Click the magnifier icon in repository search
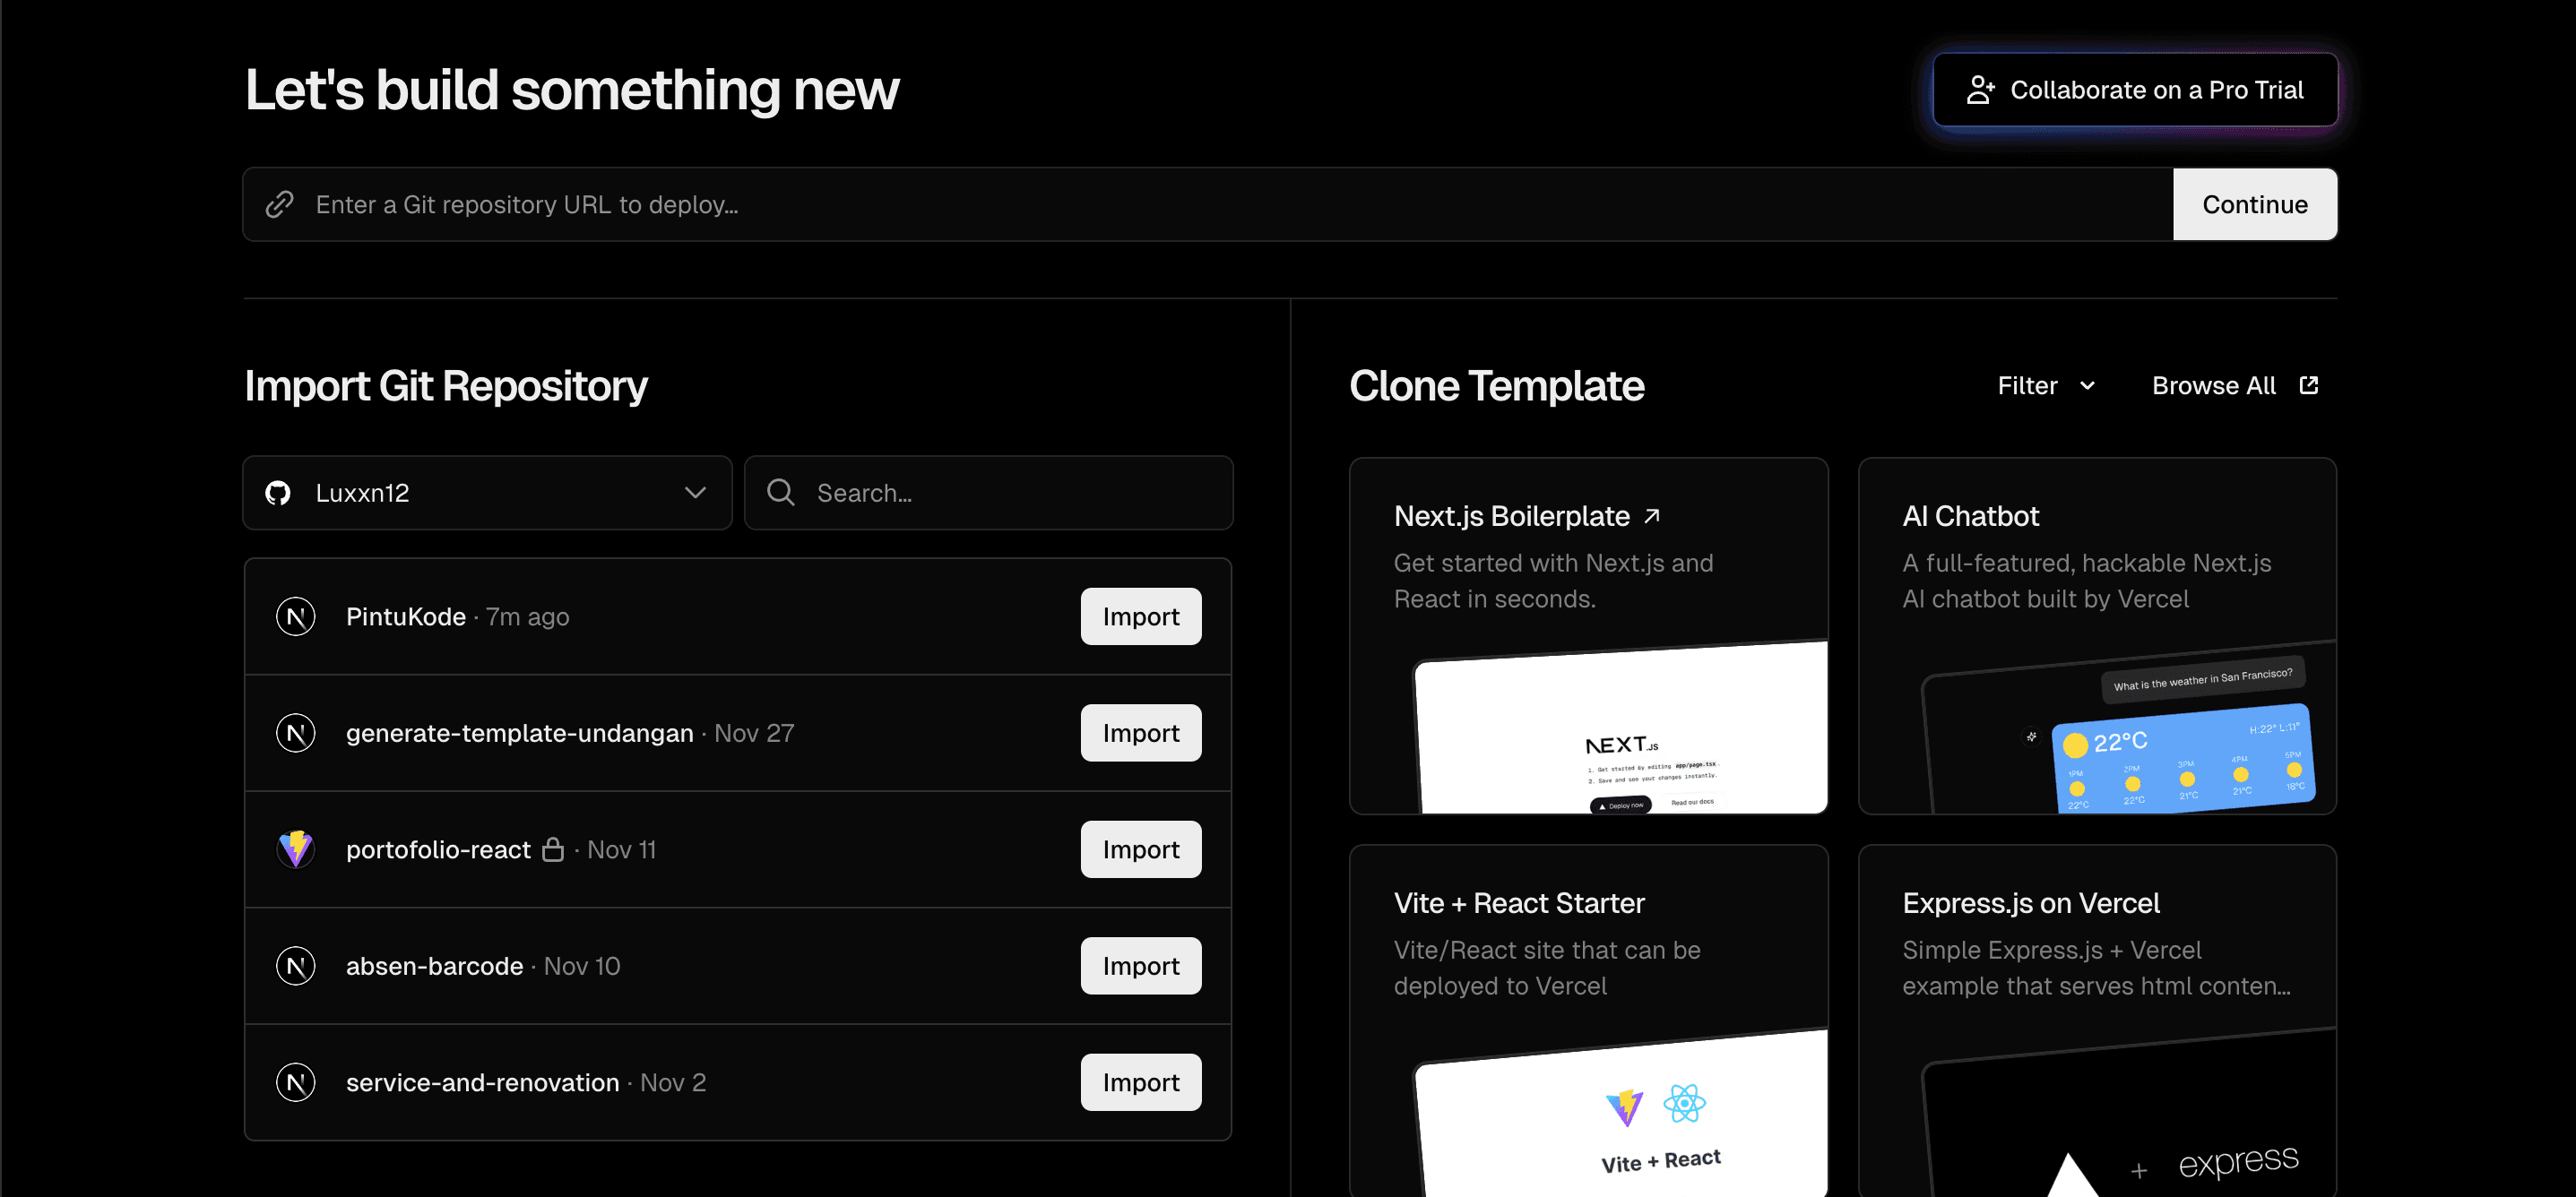This screenshot has height=1197, width=2576. click(780, 492)
